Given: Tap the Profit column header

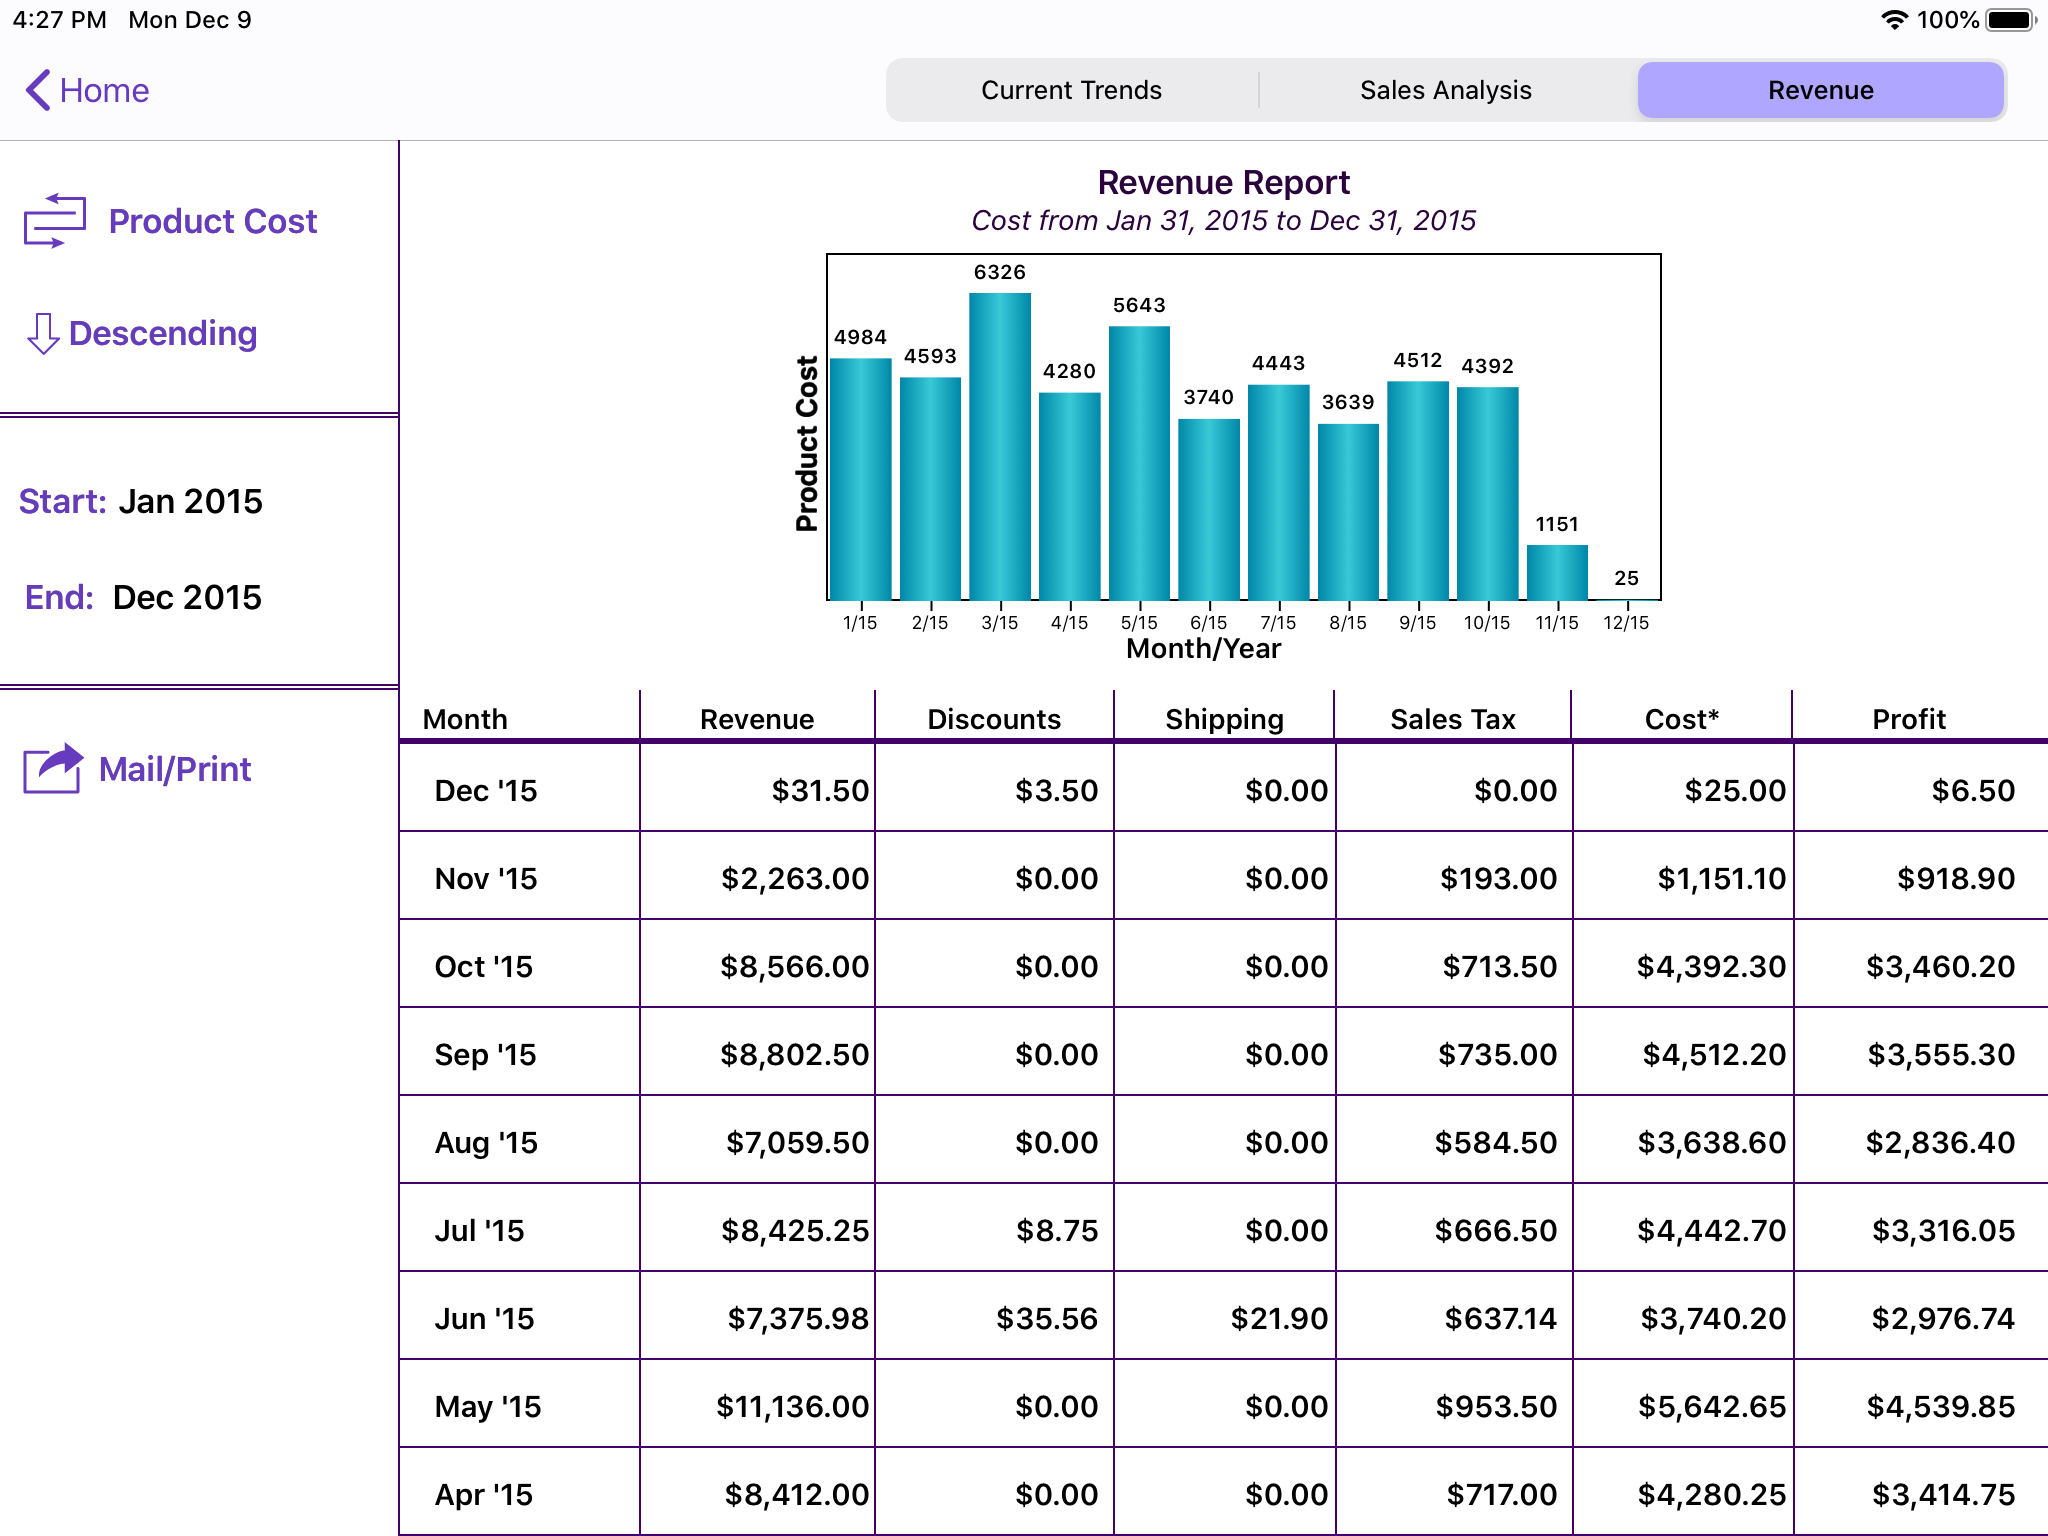Looking at the screenshot, I should click(x=1908, y=719).
